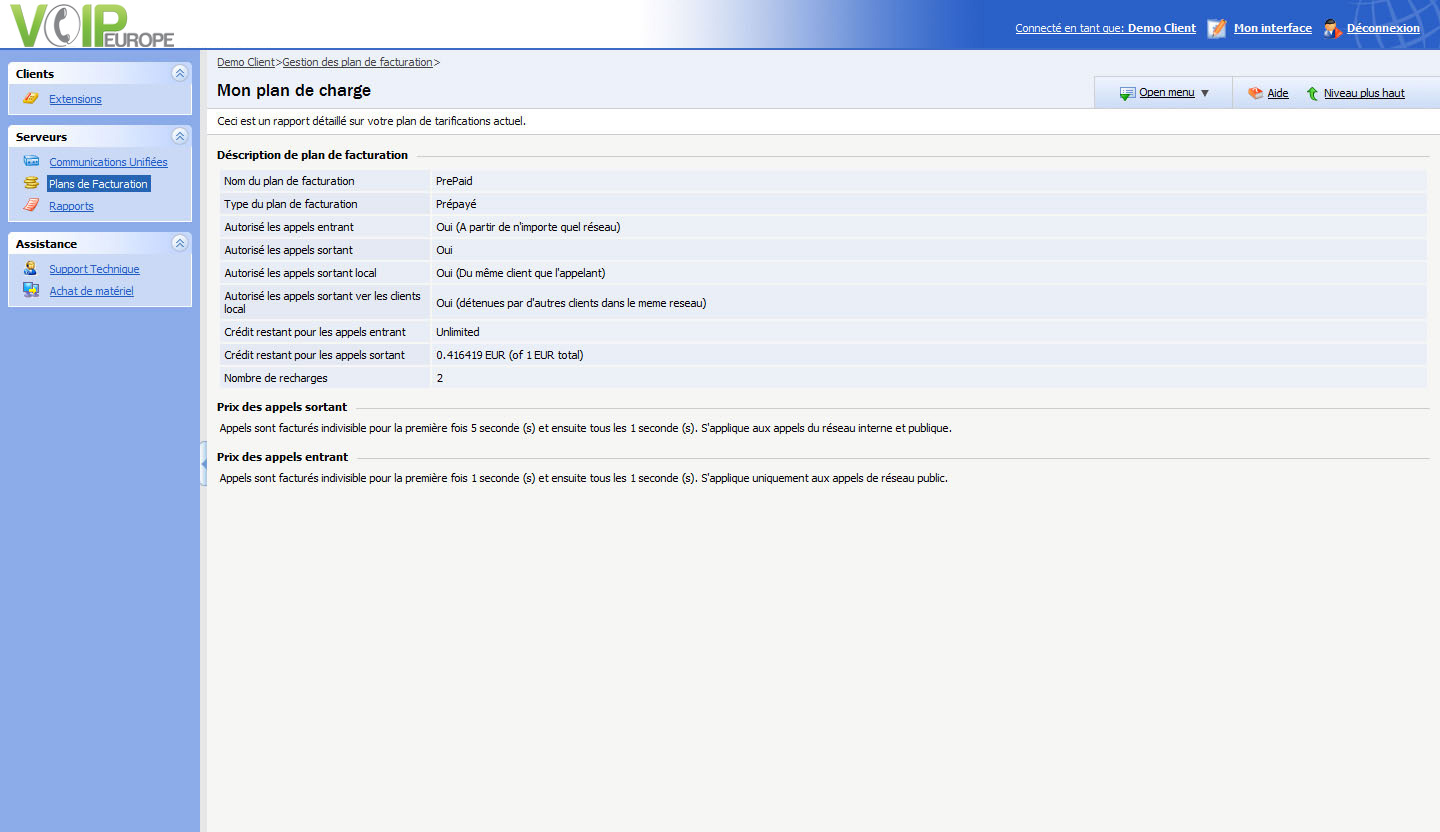Go to Gestion des plan de facturation breadcrumb

[357, 62]
